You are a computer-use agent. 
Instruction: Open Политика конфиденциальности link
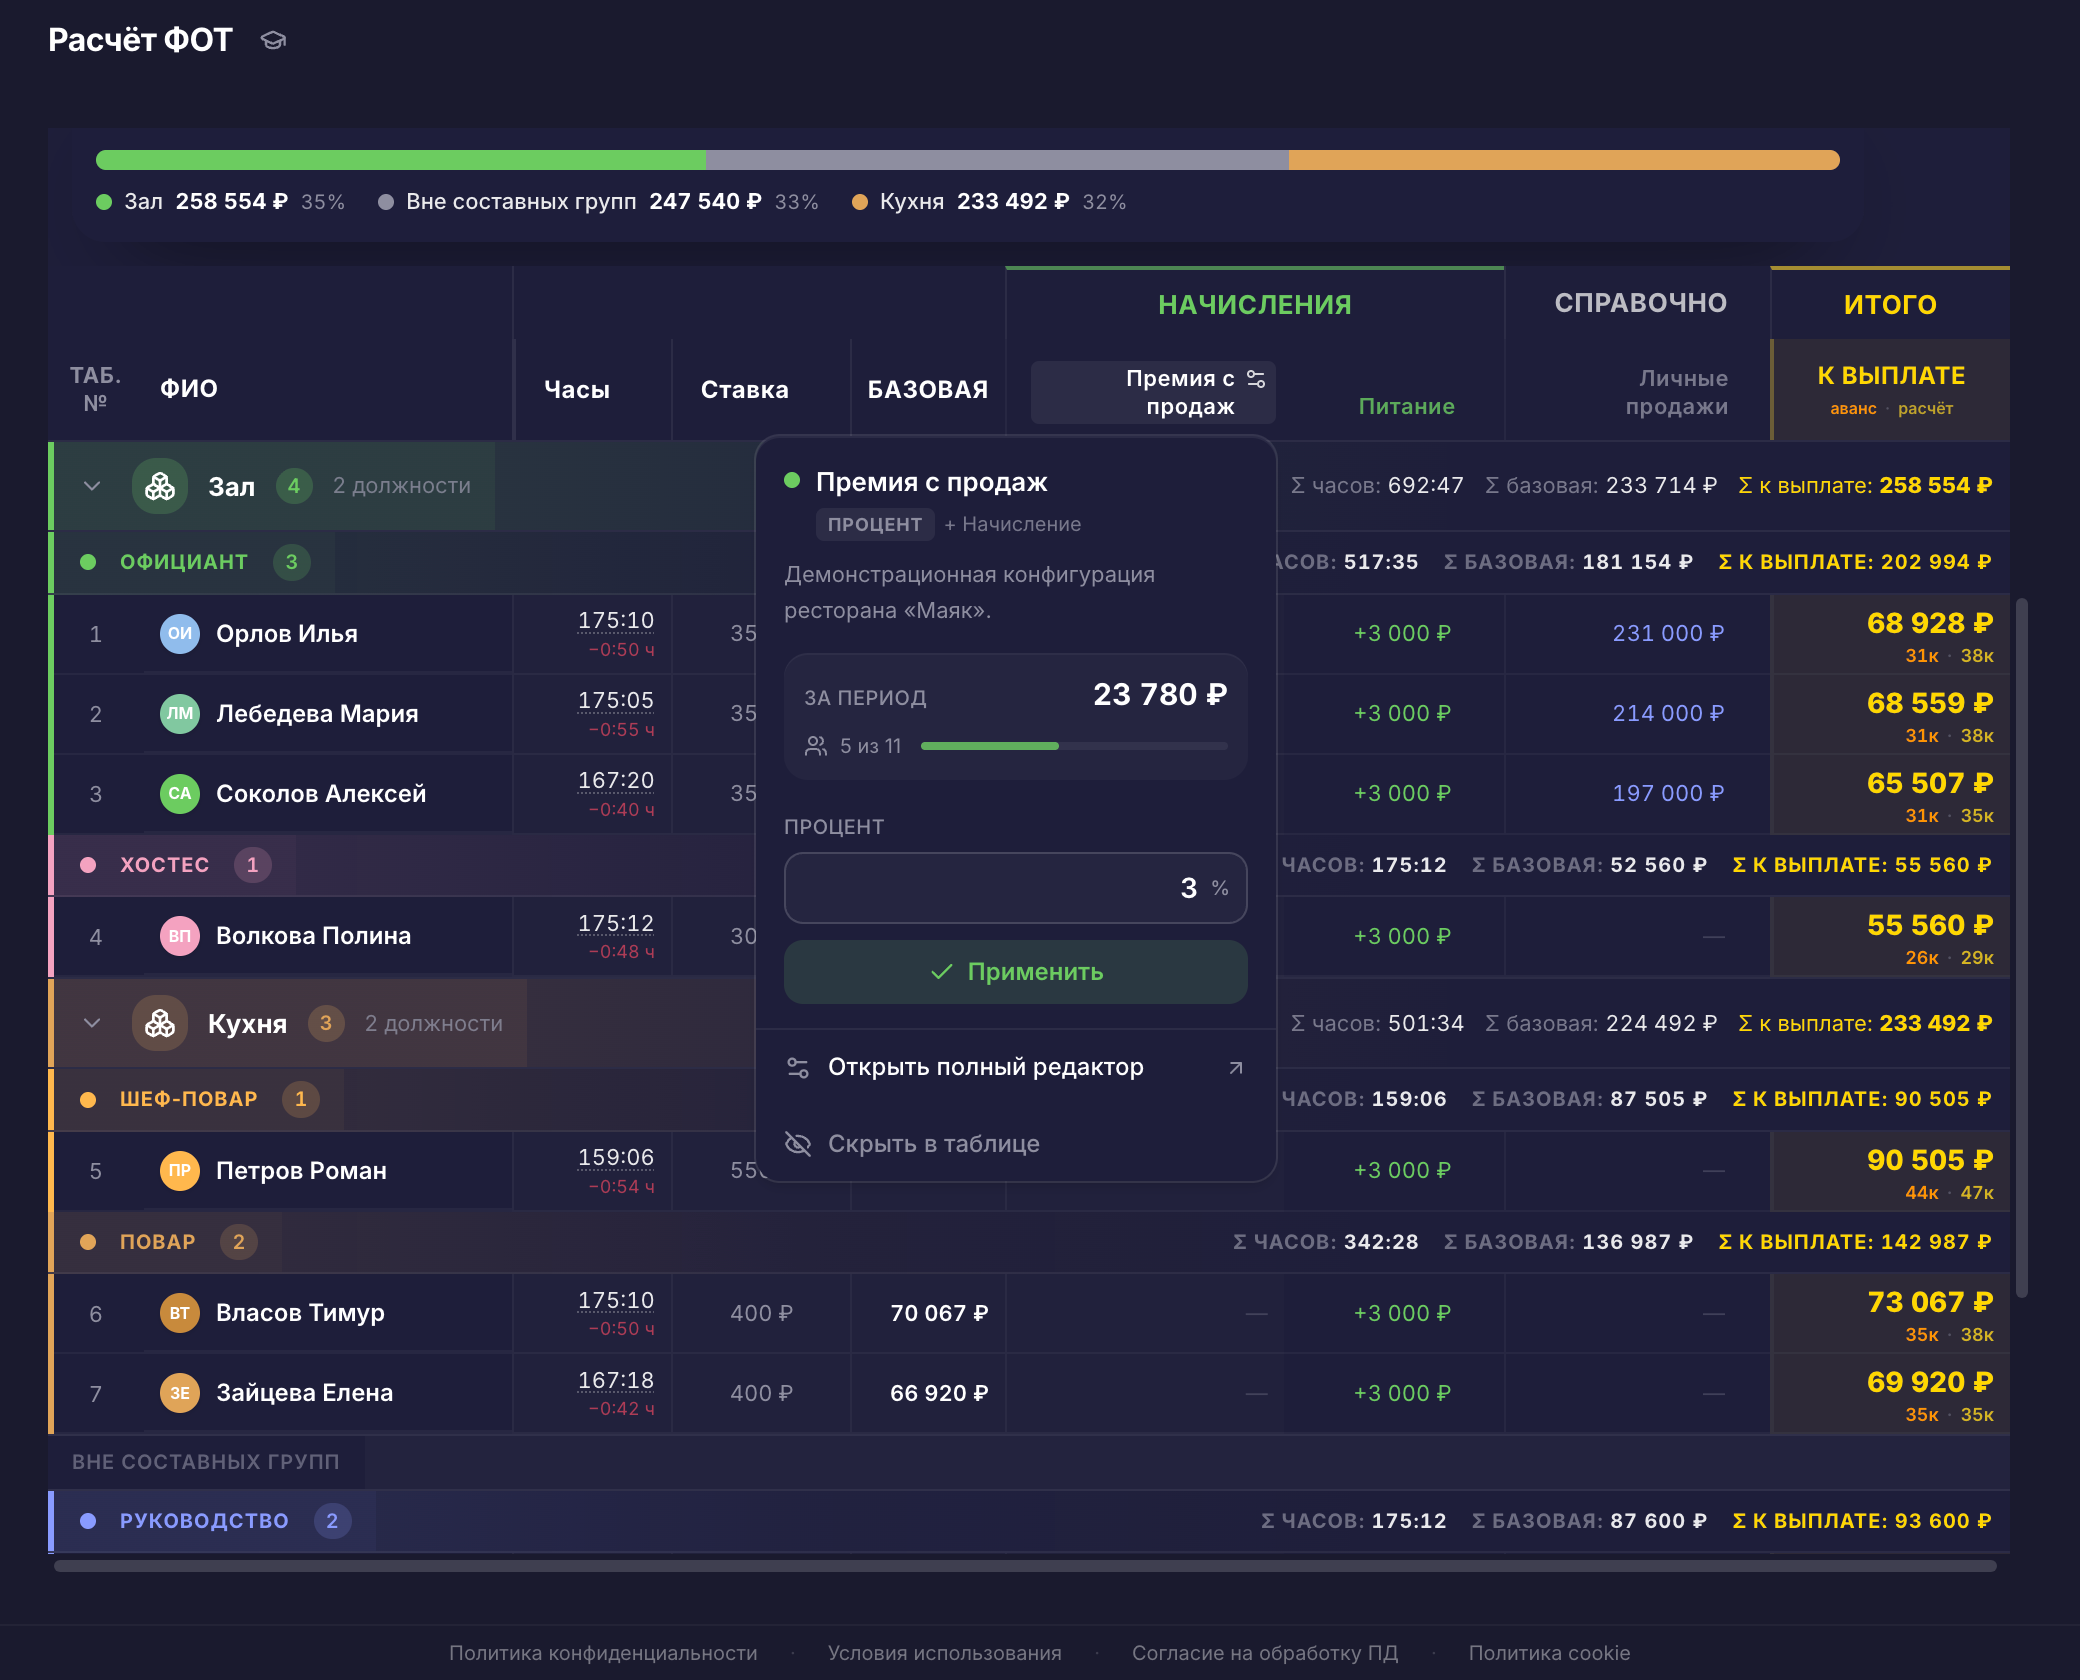[603, 1653]
